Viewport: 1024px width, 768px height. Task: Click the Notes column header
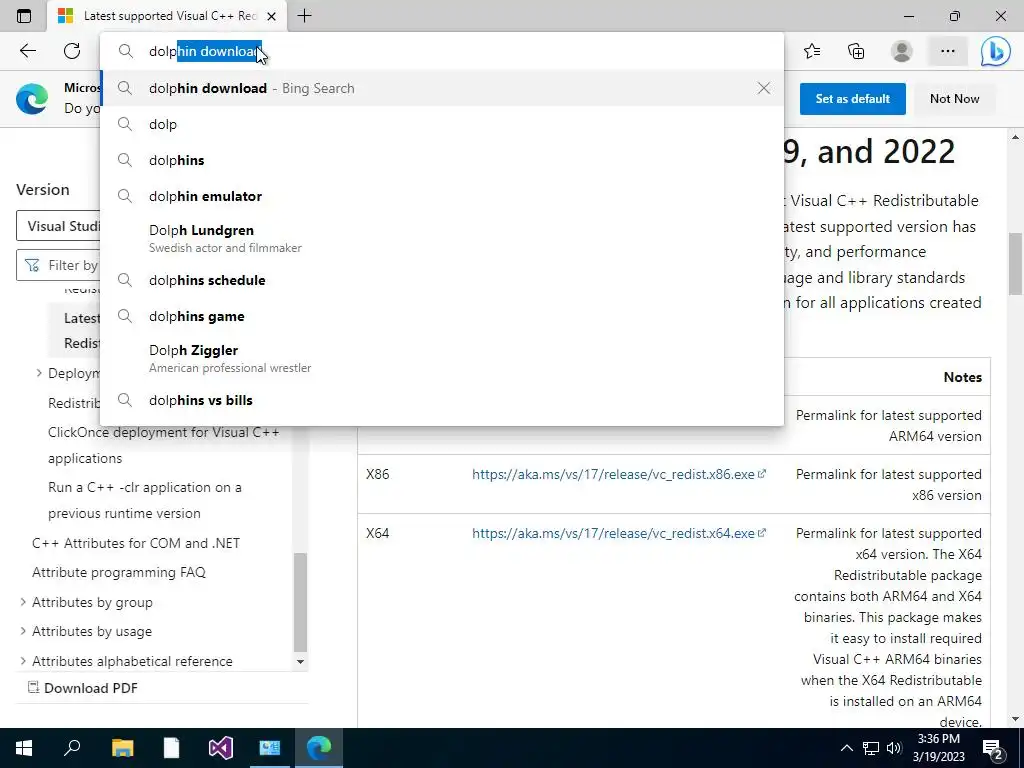click(x=962, y=377)
